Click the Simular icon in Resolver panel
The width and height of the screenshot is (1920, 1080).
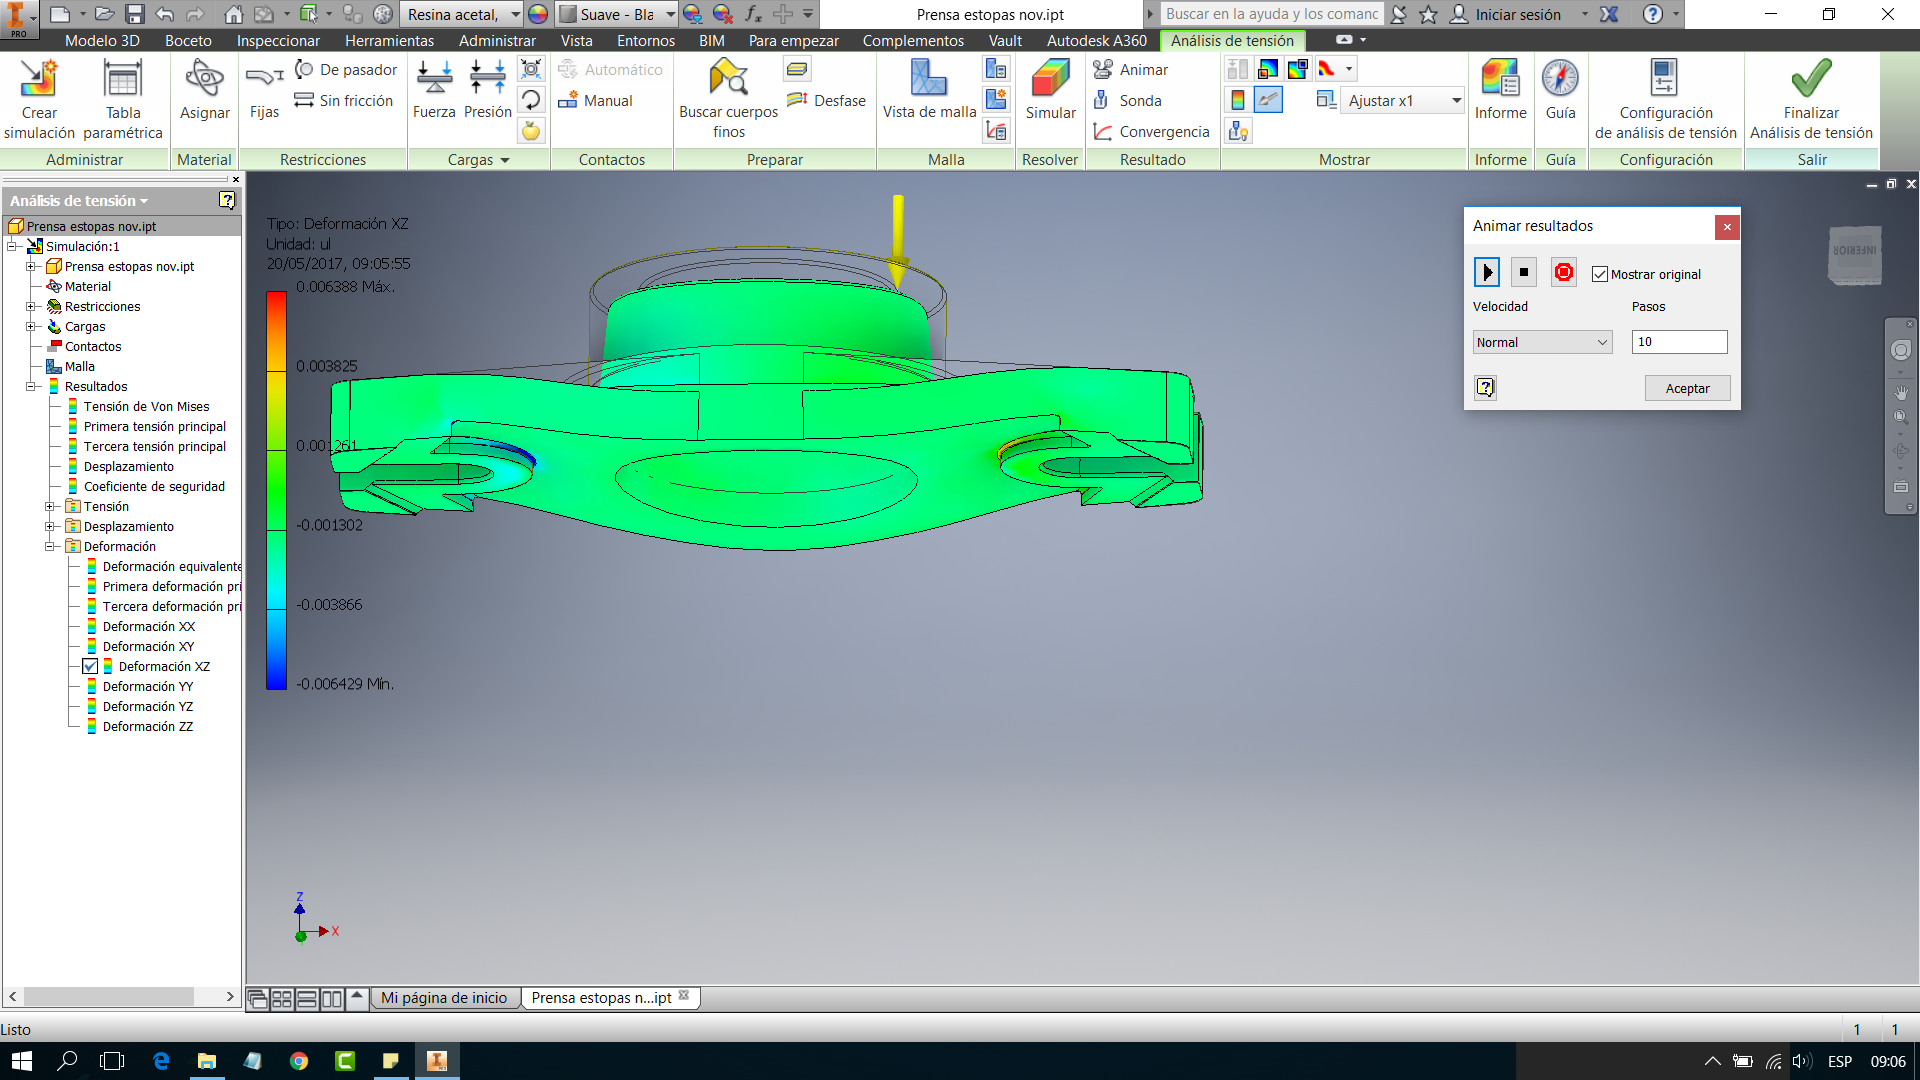[x=1050, y=80]
